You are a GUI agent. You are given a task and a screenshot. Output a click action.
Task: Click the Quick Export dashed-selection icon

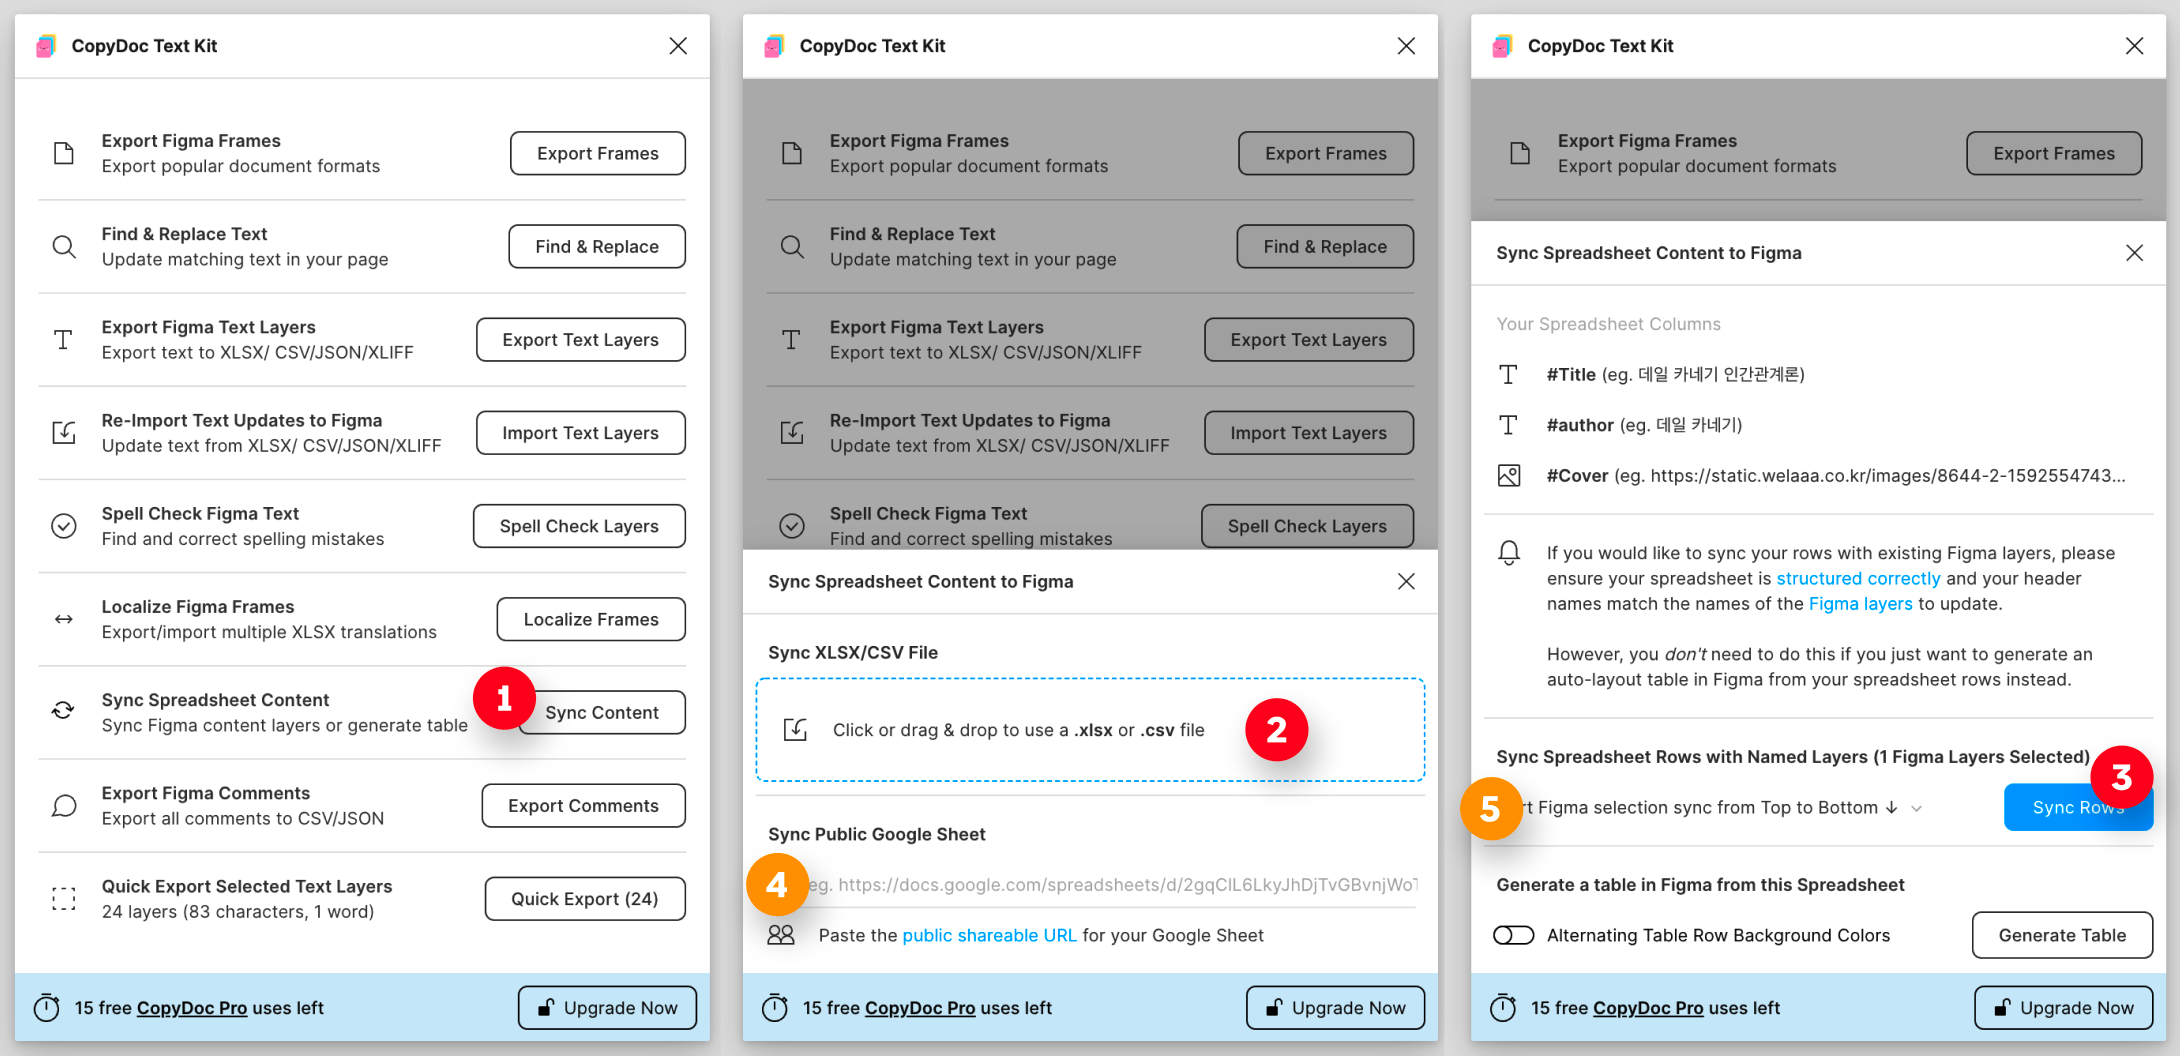[x=64, y=899]
